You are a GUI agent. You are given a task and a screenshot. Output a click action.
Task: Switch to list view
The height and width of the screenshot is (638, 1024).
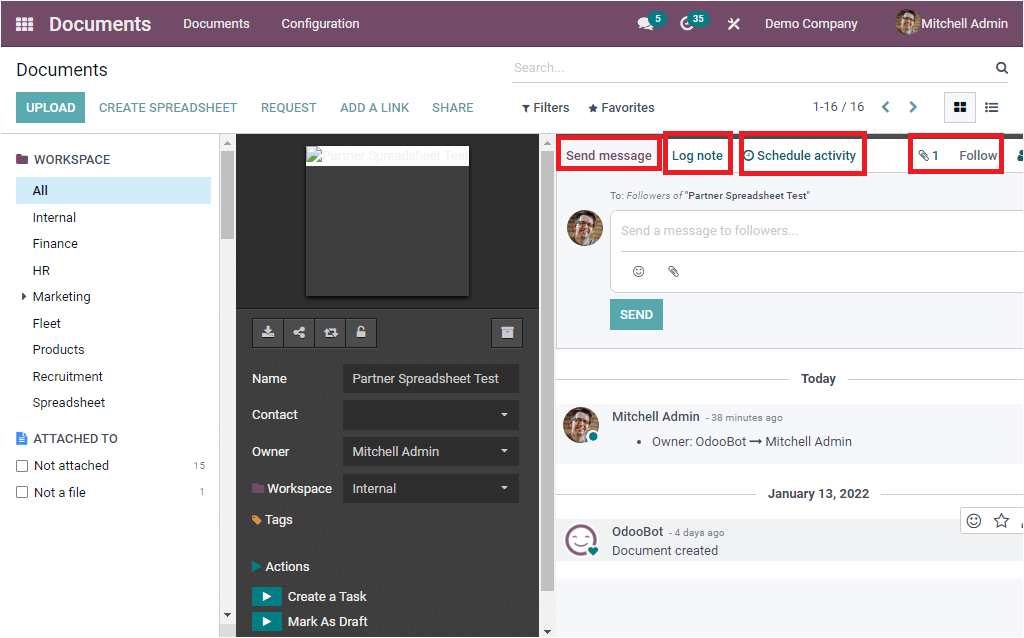[991, 108]
